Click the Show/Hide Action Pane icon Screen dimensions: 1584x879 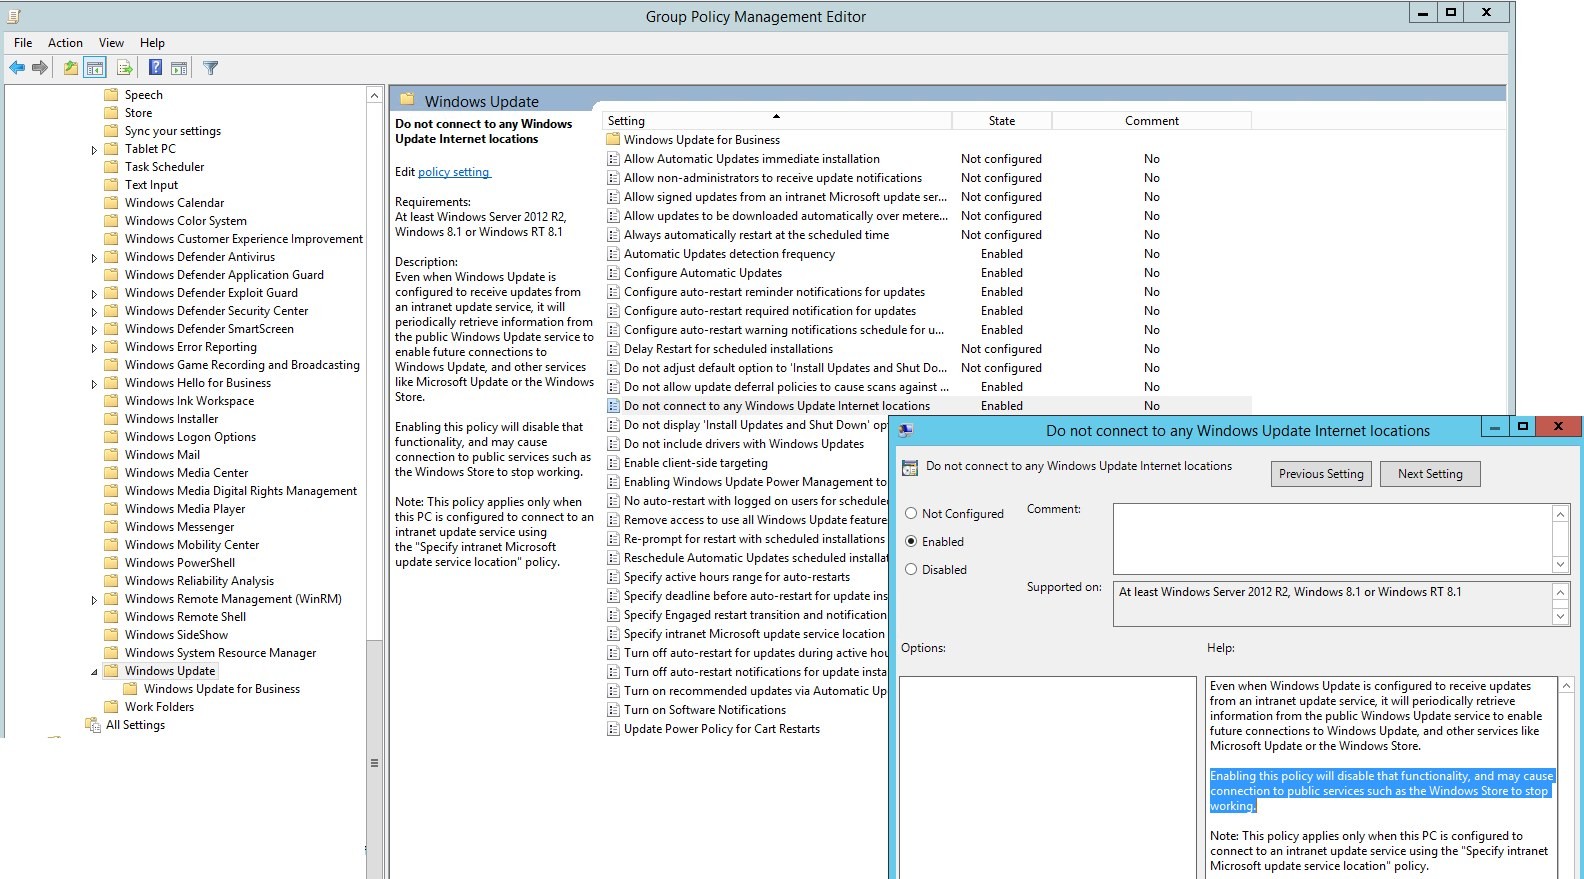(x=179, y=68)
